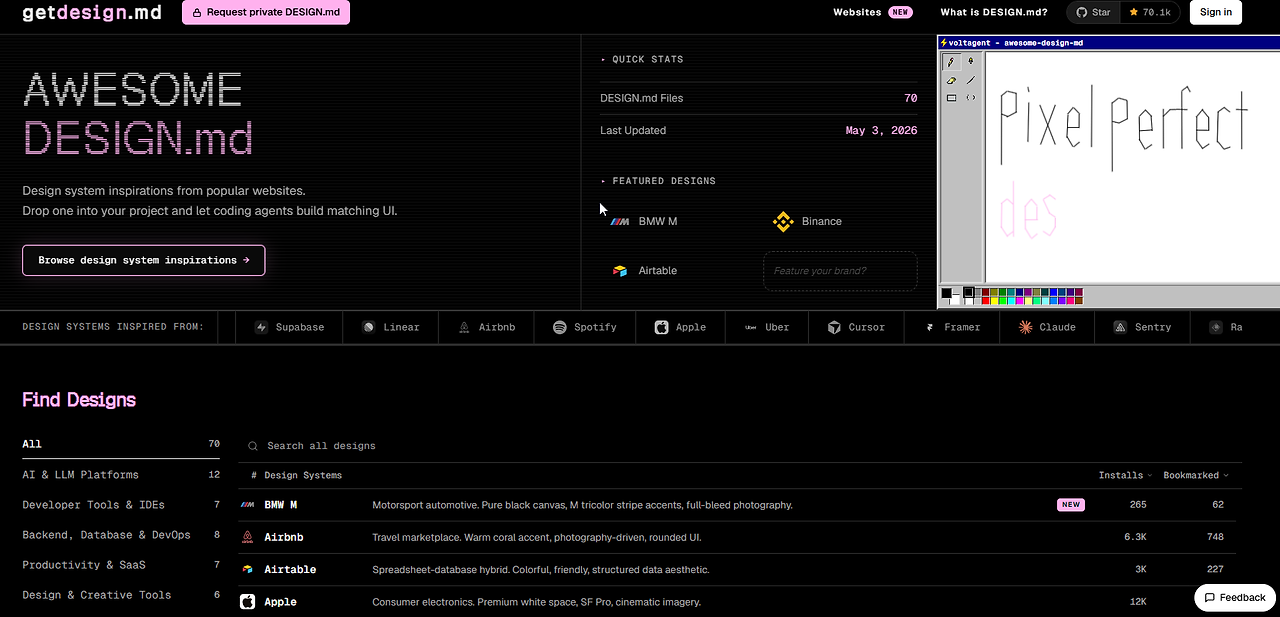Select the brush tool beside the pencil
The width and height of the screenshot is (1280, 617).
(970, 62)
